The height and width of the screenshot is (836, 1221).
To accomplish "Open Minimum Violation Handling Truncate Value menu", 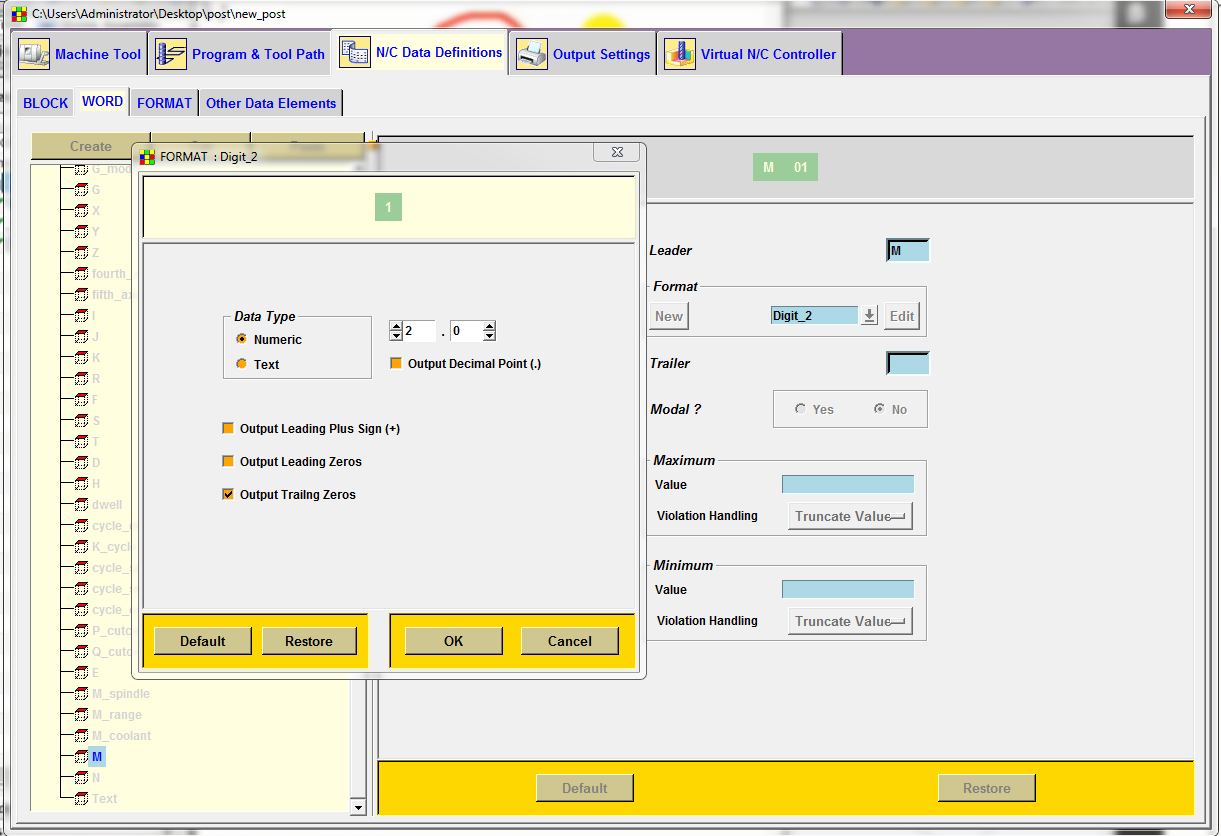I will click(x=851, y=621).
